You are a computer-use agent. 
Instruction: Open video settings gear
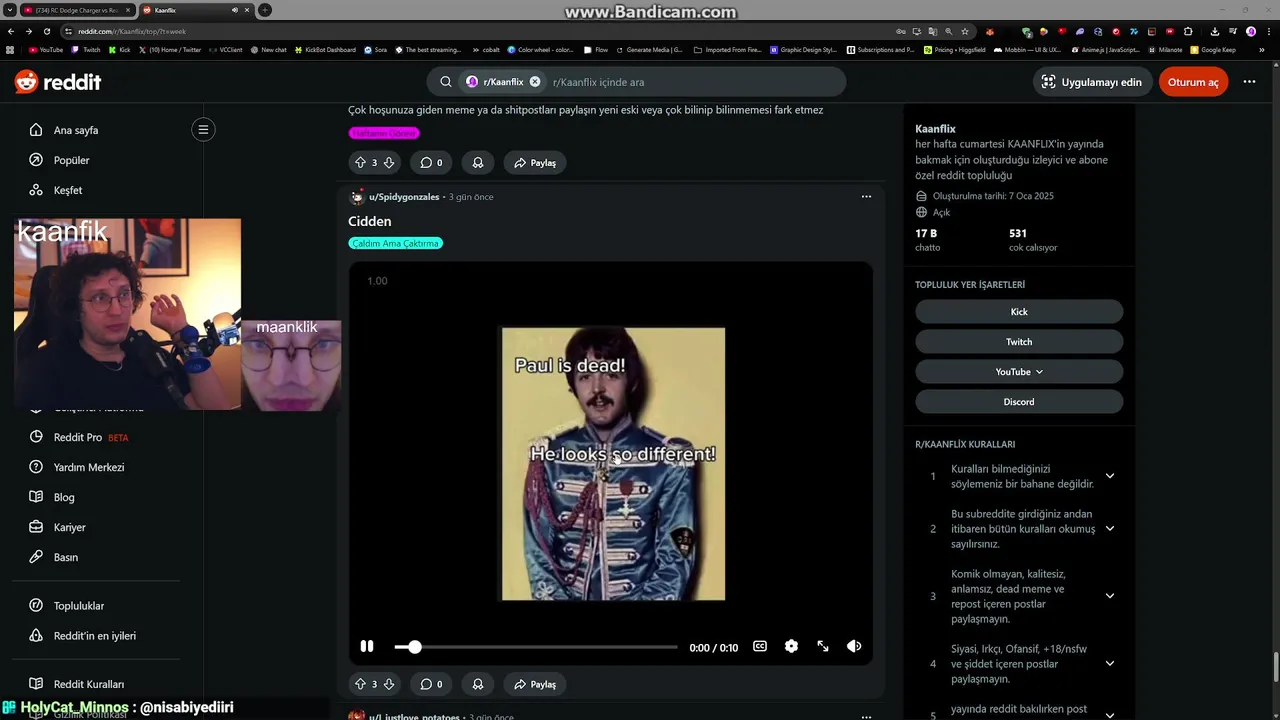click(791, 647)
